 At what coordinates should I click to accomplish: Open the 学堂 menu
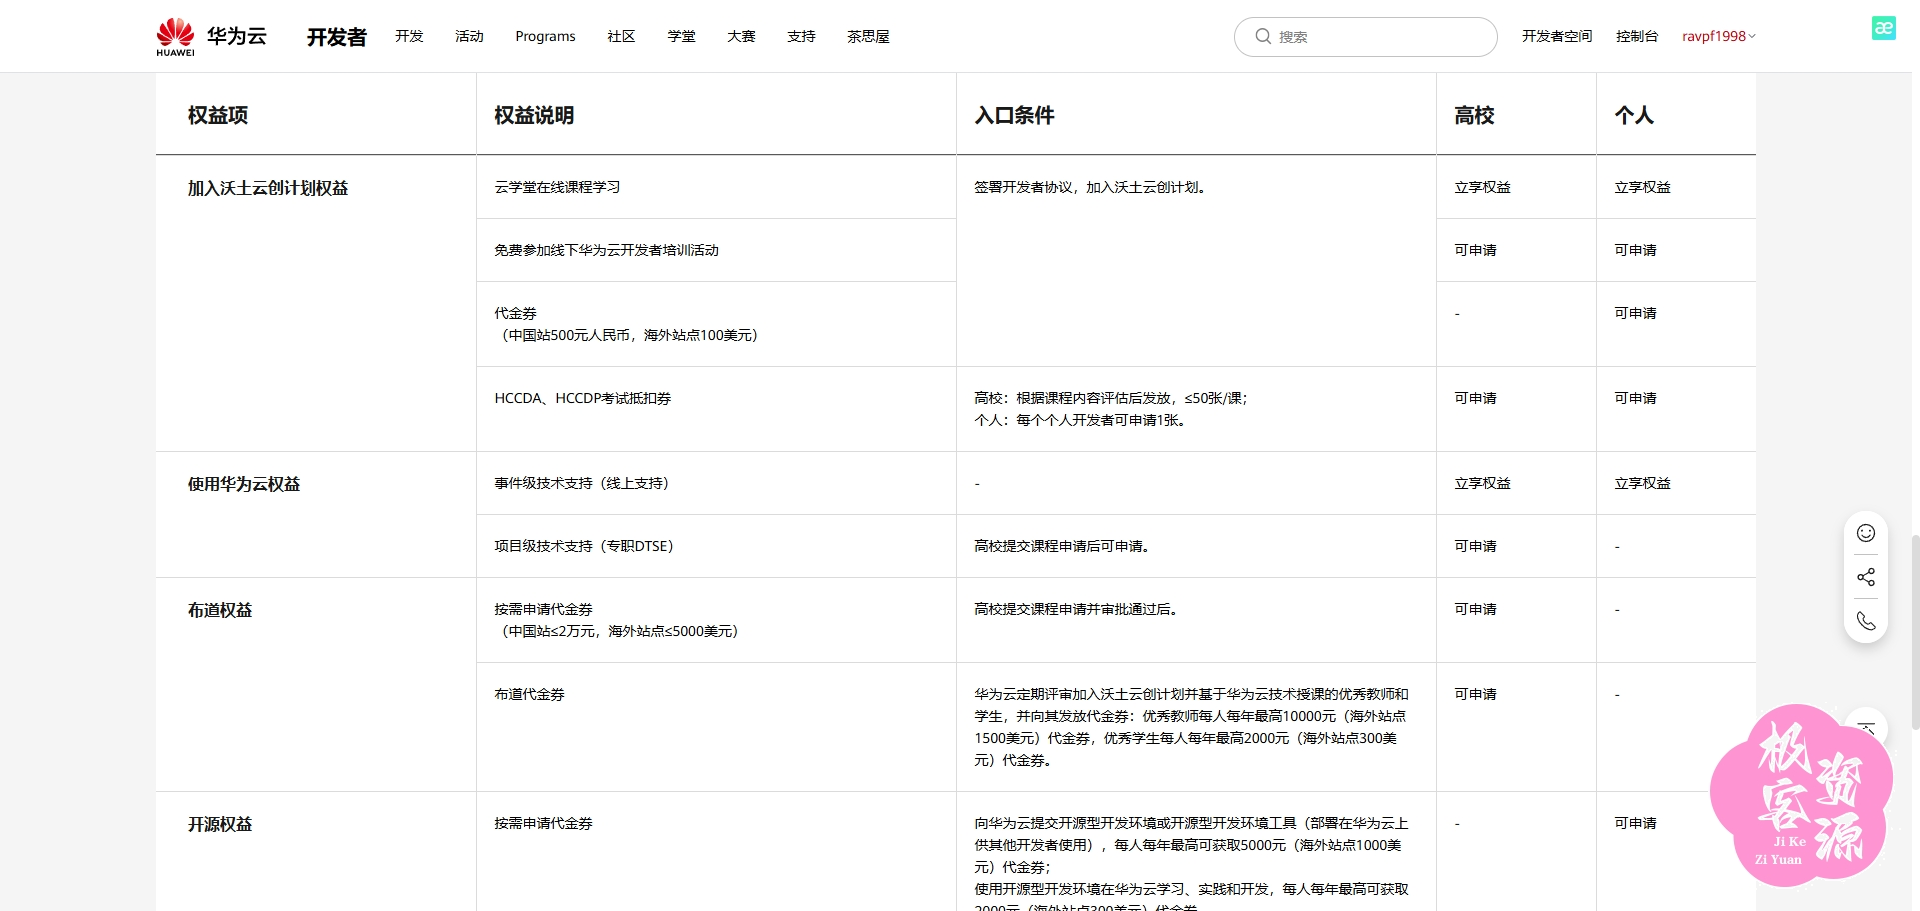click(x=681, y=36)
